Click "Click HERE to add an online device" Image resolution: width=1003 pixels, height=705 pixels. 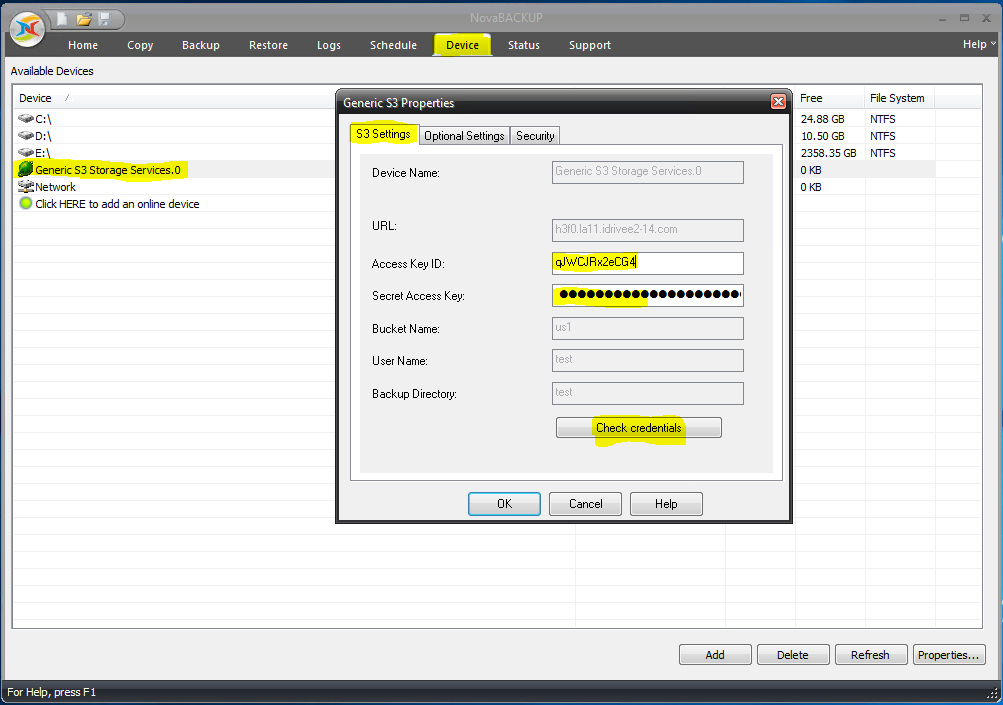[x=117, y=204]
